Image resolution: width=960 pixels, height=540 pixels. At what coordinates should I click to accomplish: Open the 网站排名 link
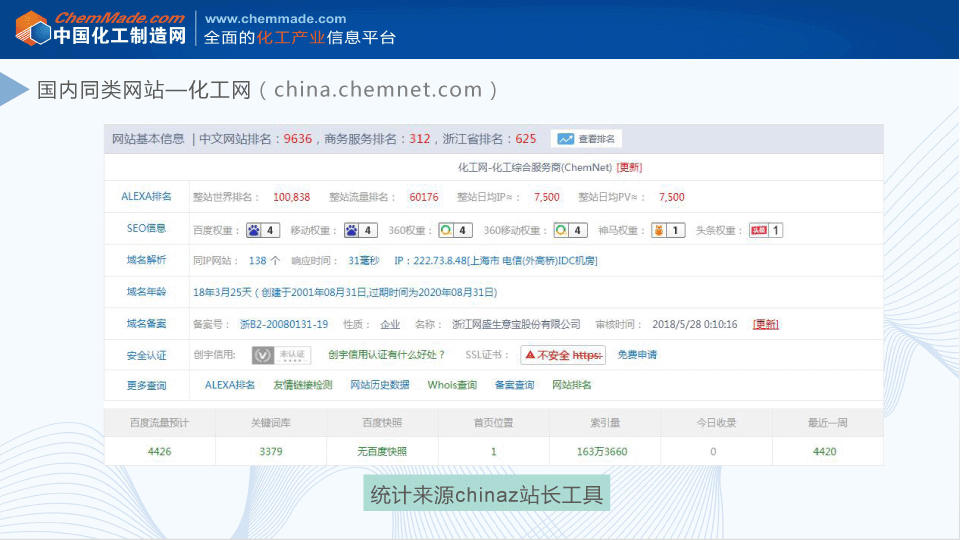(572, 384)
